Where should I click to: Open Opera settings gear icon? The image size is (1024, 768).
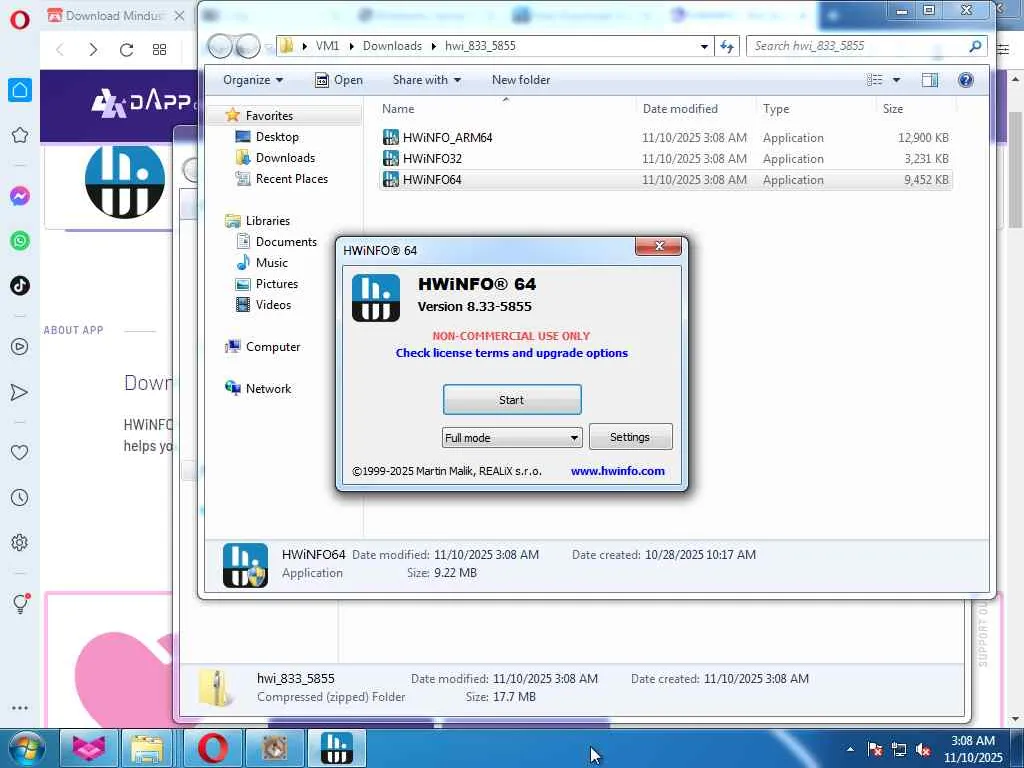tap(20, 543)
